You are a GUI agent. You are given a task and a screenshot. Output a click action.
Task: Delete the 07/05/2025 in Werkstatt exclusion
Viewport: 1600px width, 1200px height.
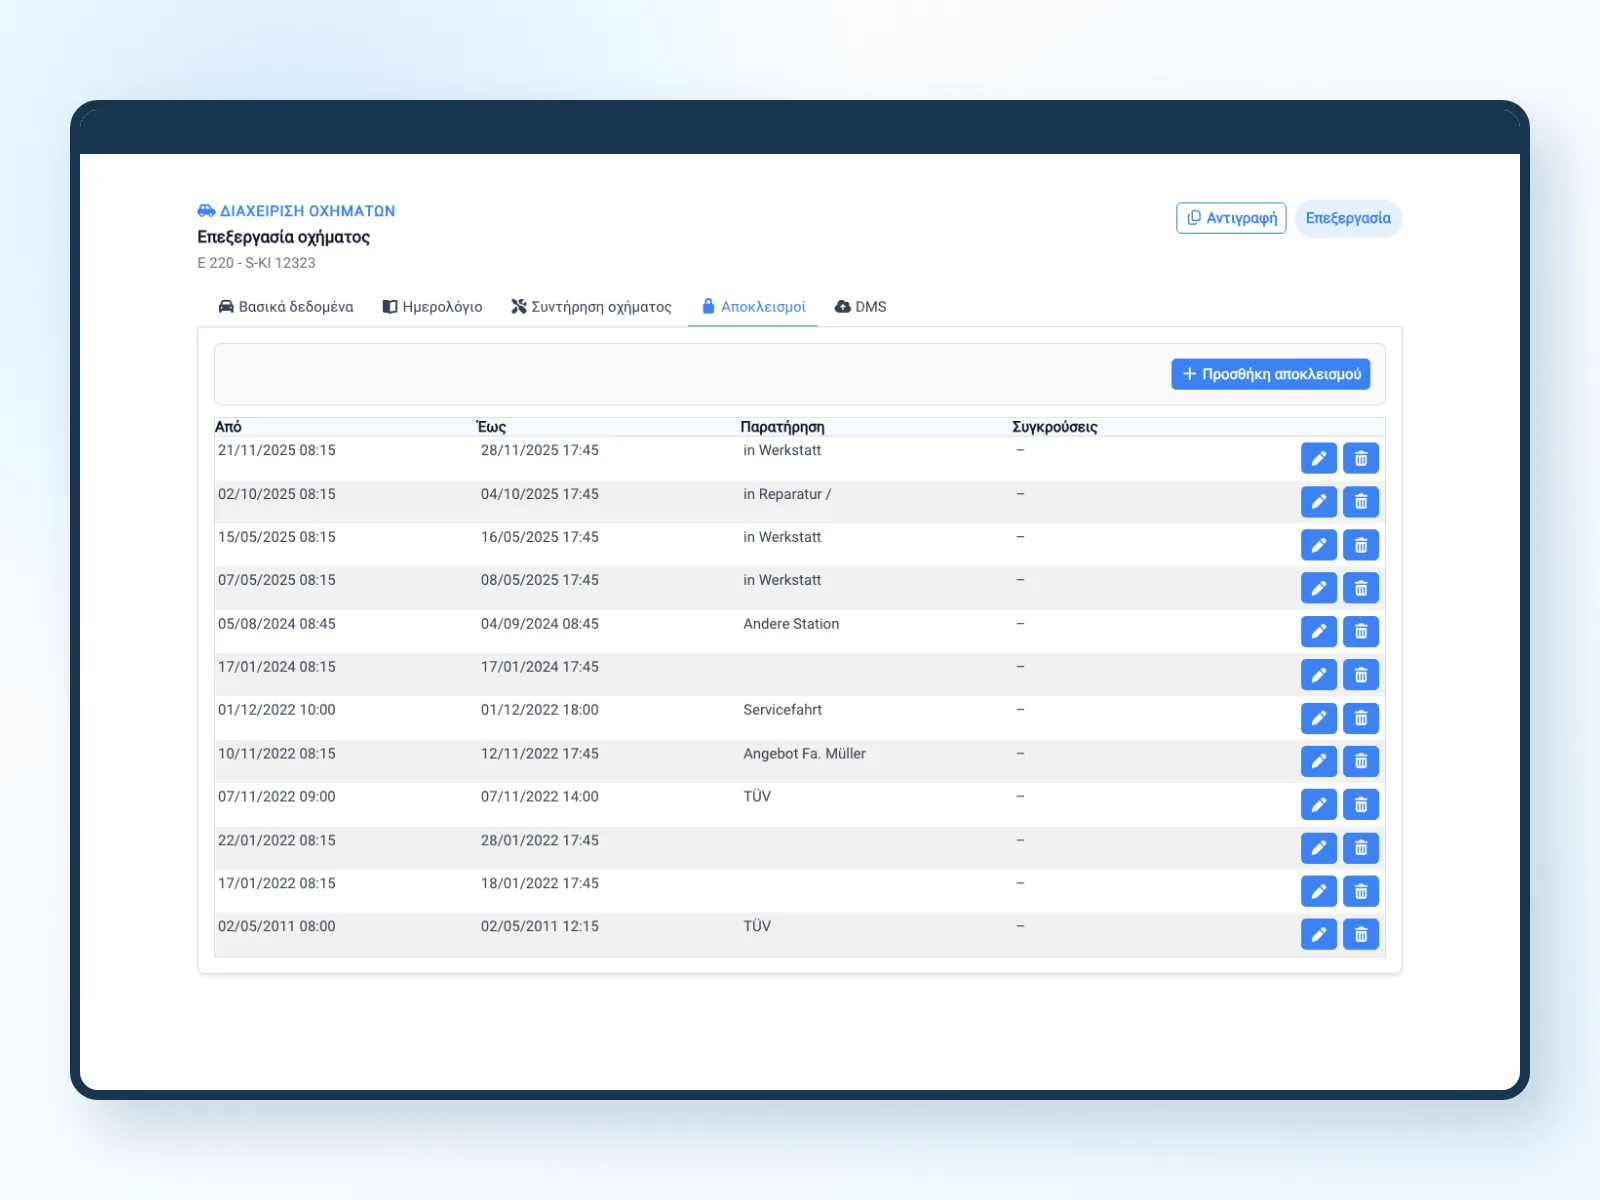click(1361, 588)
